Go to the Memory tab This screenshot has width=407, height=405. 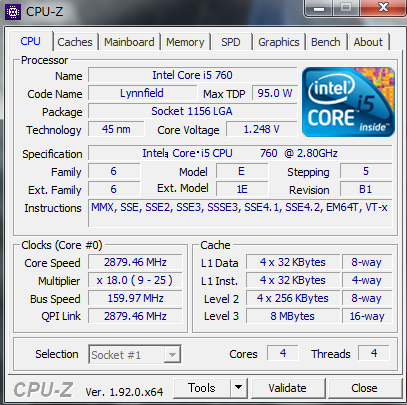pyautogui.click(x=185, y=42)
